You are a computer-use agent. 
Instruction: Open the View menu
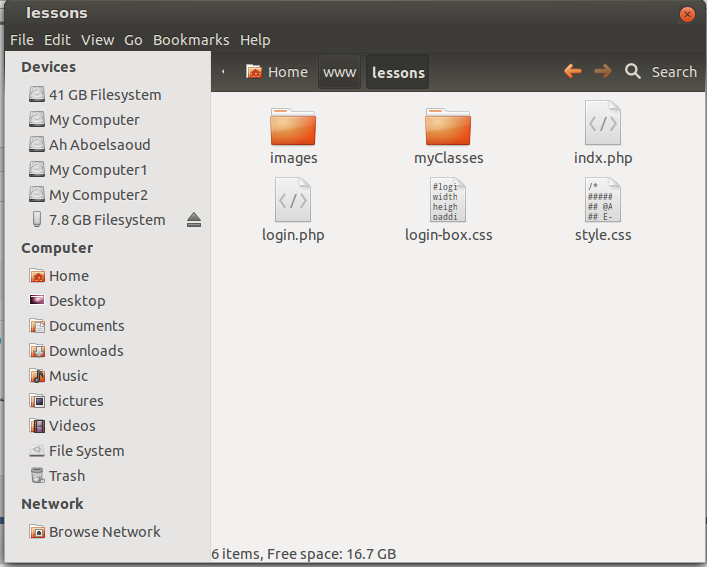click(97, 40)
